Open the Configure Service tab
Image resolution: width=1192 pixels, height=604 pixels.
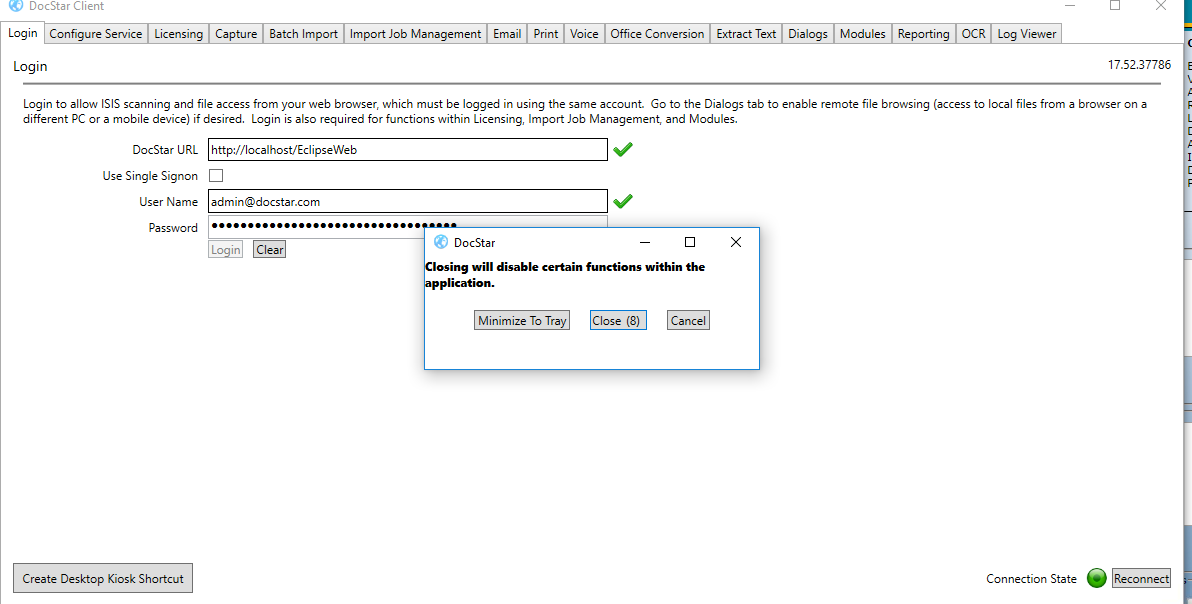96,34
